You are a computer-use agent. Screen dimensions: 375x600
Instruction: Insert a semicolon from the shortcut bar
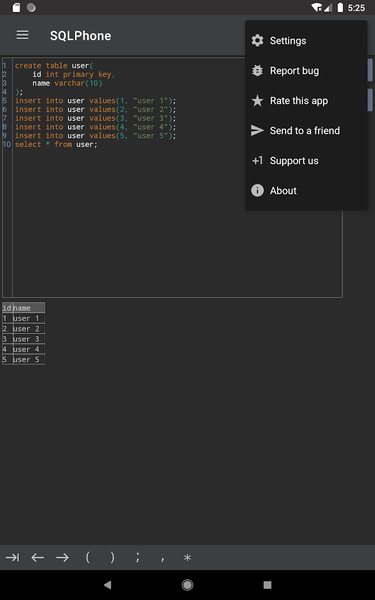137,557
